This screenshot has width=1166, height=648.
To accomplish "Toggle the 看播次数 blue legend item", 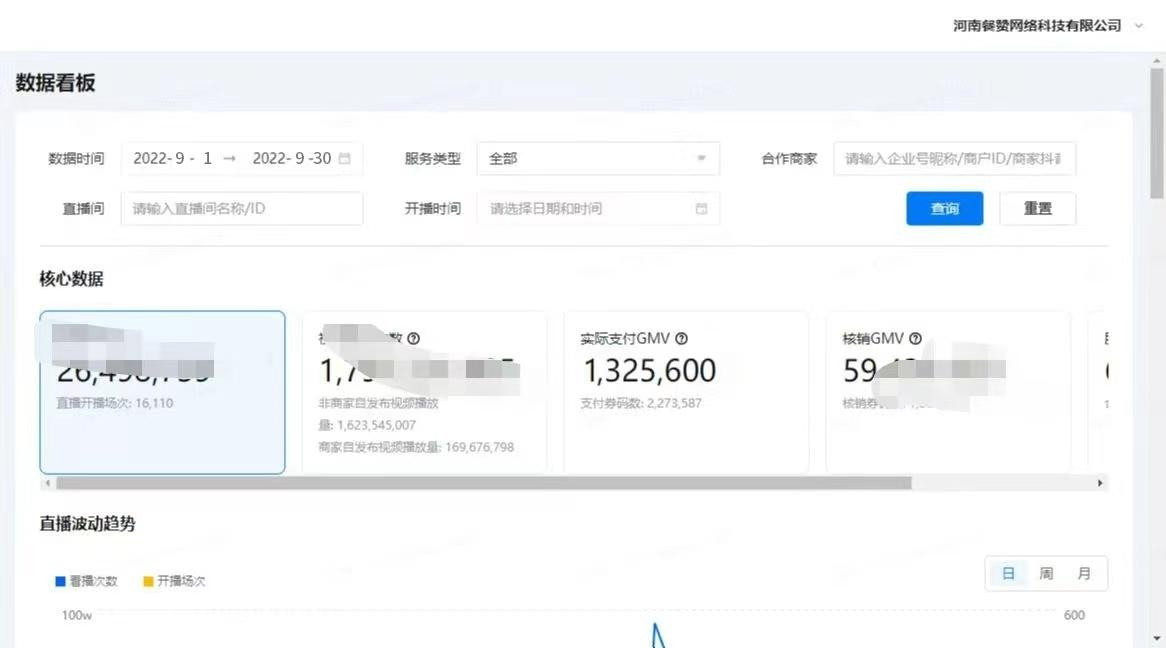I will [x=86, y=581].
